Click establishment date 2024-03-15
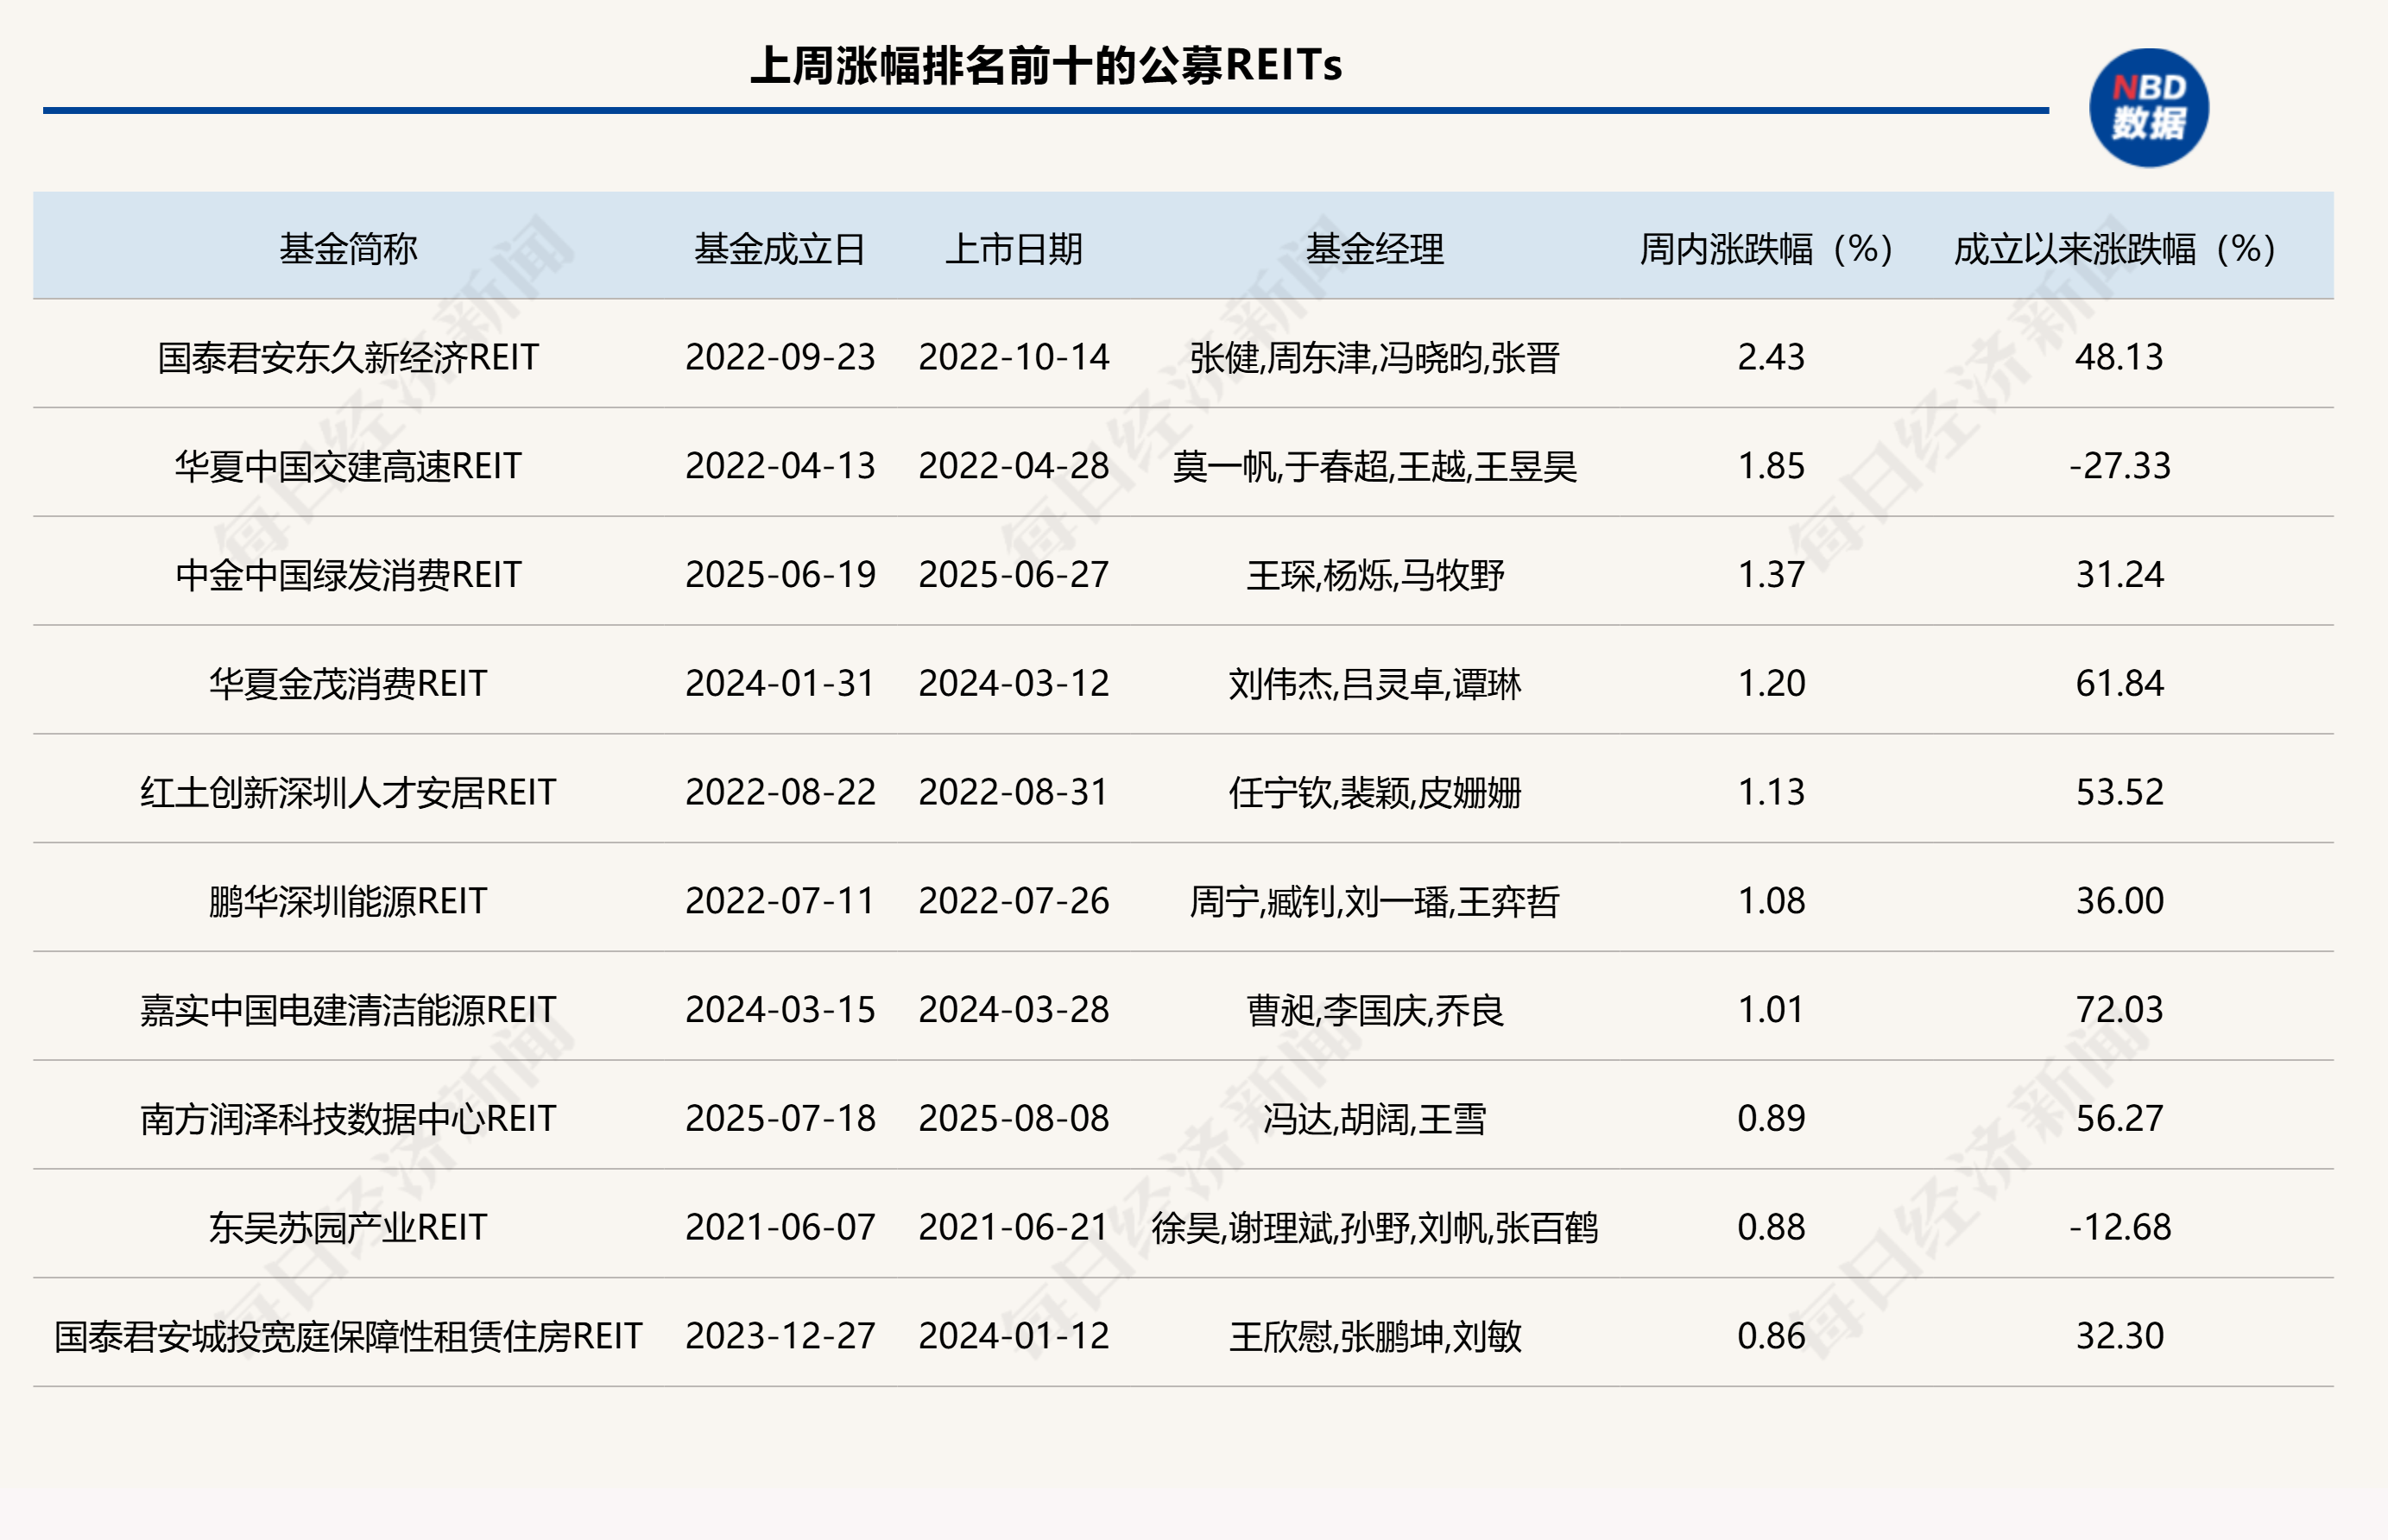The width and height of the screenshot is (2388, 1540). click(x=780, y=1010)
